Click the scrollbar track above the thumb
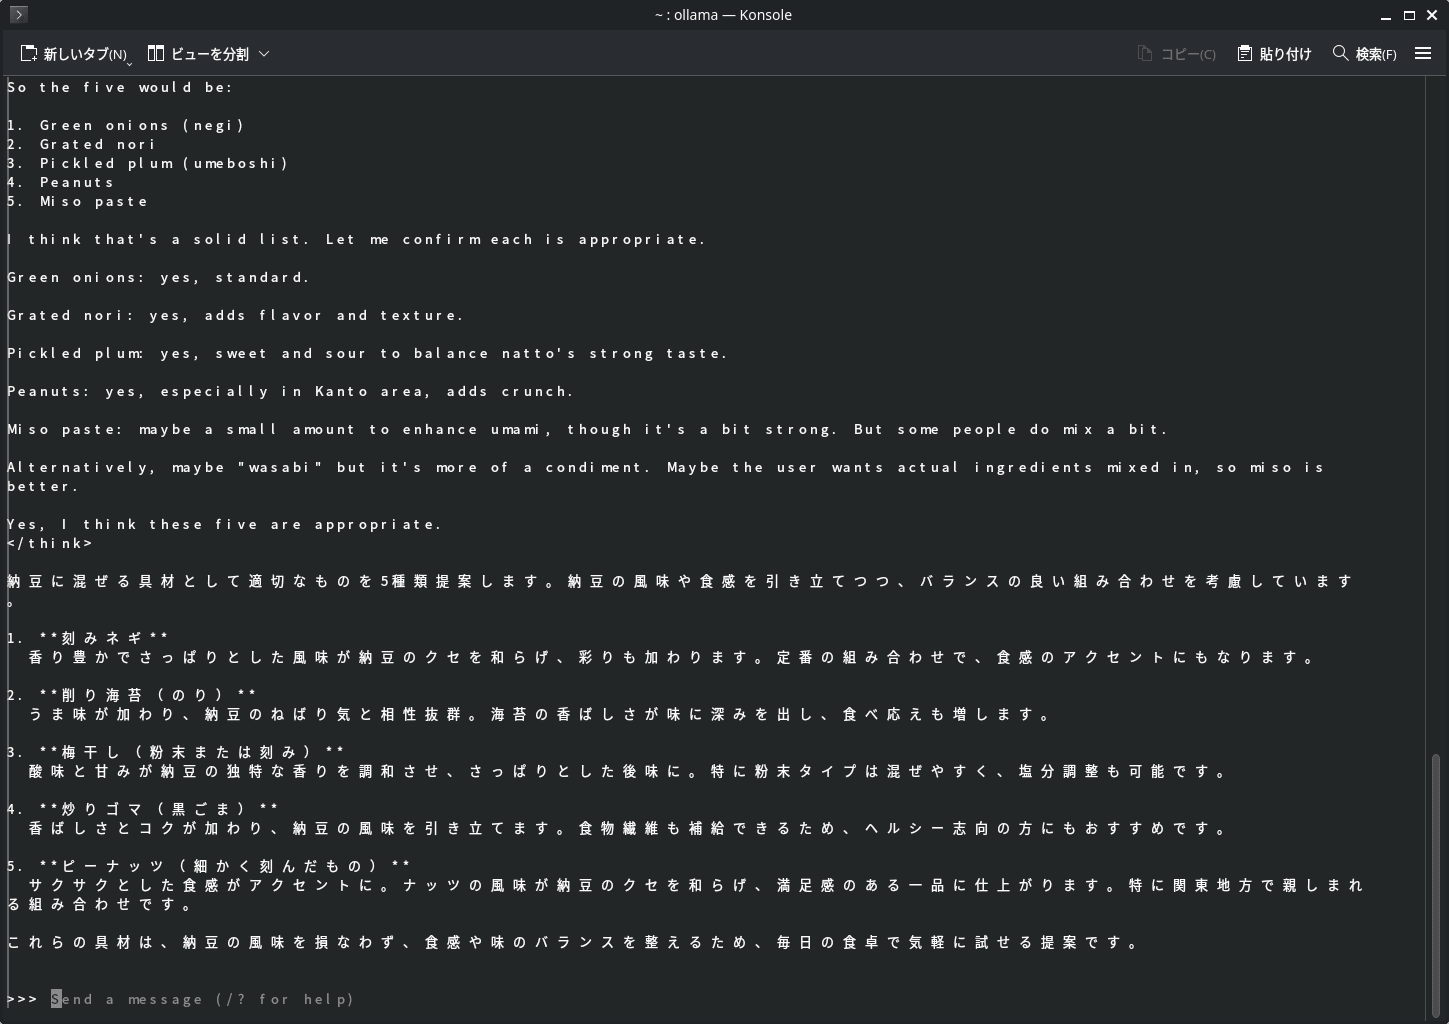Viewport: 1449px width, 1024px height. coord(1437,400)
